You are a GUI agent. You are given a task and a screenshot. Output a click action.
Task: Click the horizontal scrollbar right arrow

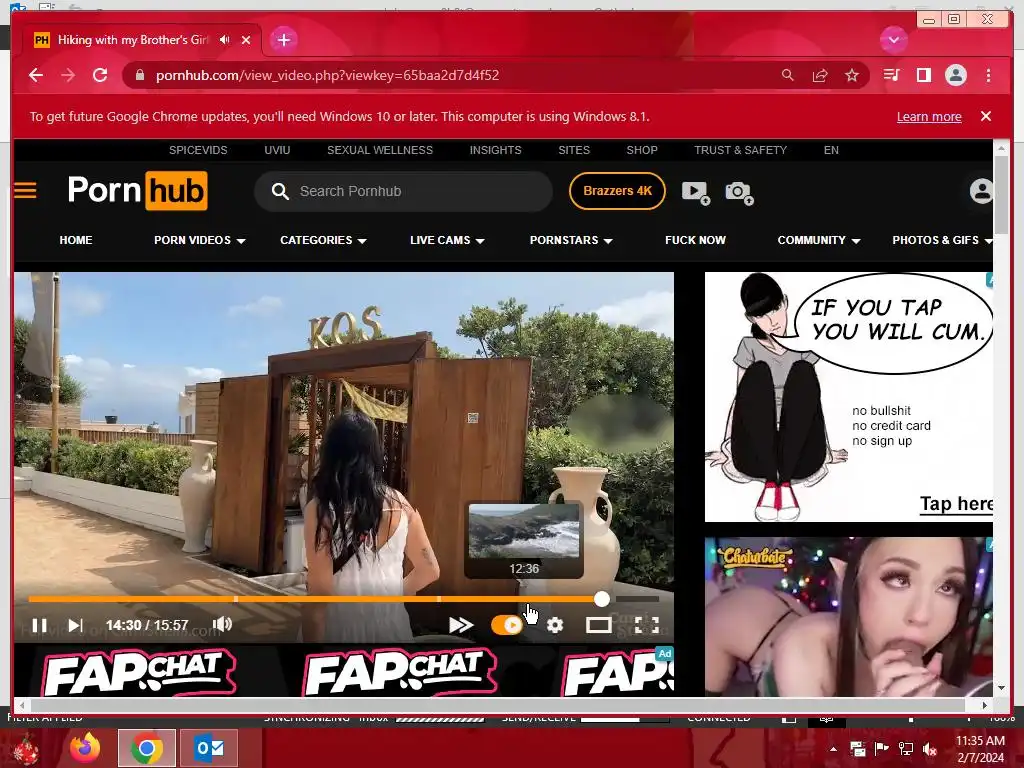pos(985,705)
